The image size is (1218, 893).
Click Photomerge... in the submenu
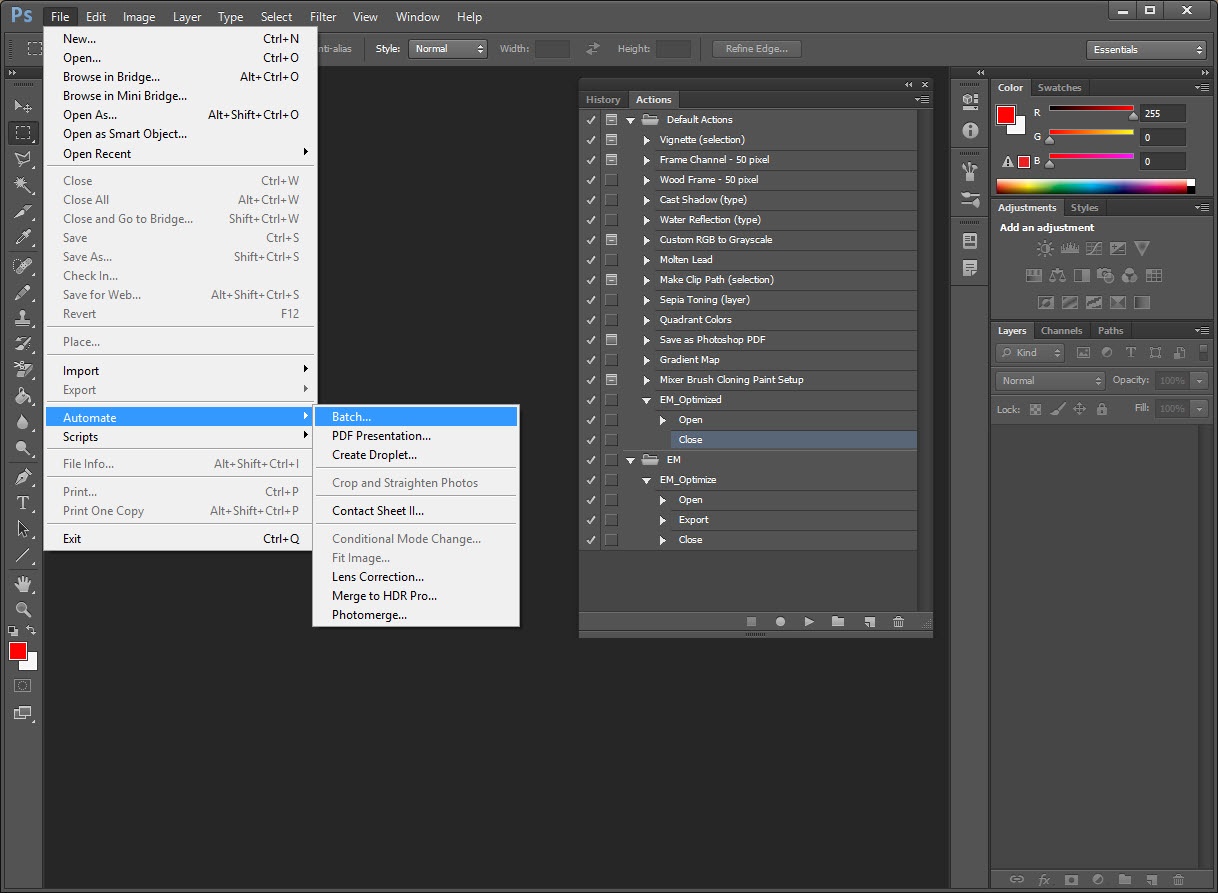coord(369,615)
